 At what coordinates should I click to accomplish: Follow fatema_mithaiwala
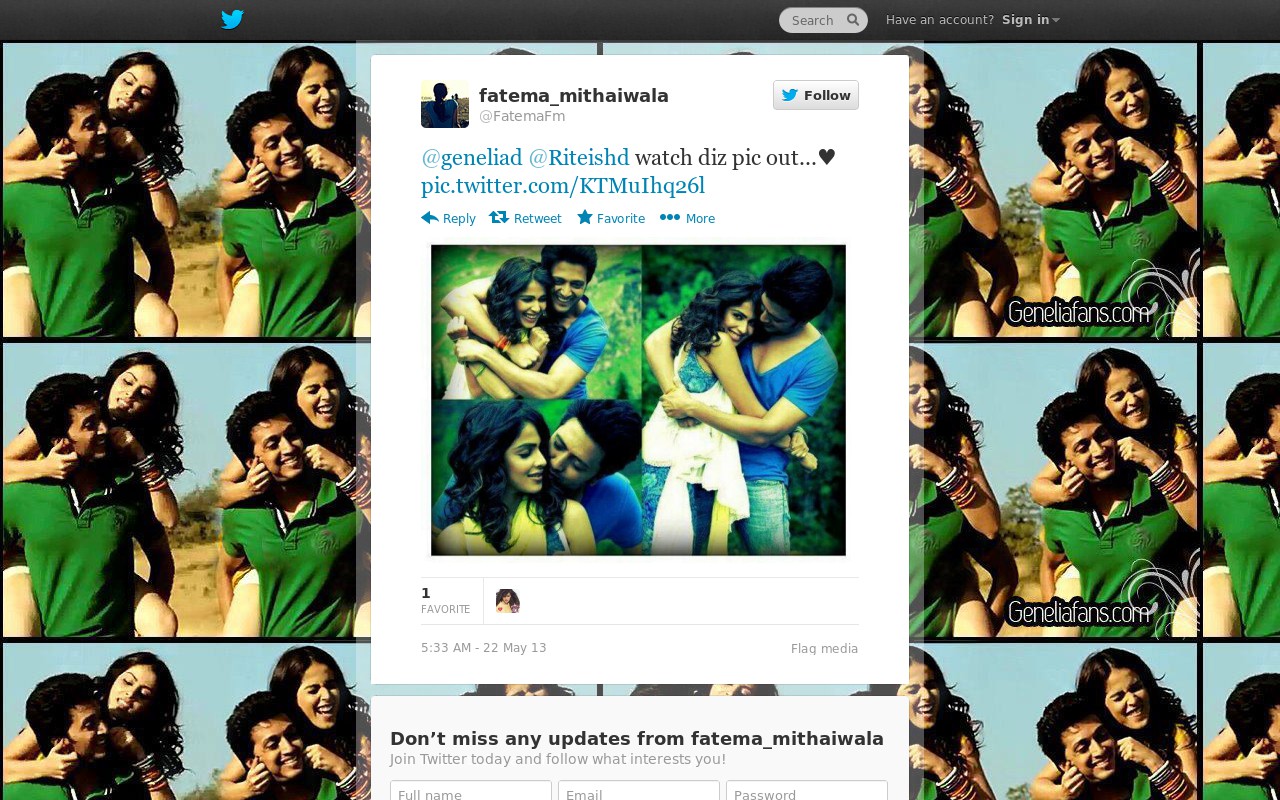pos(816,95)
